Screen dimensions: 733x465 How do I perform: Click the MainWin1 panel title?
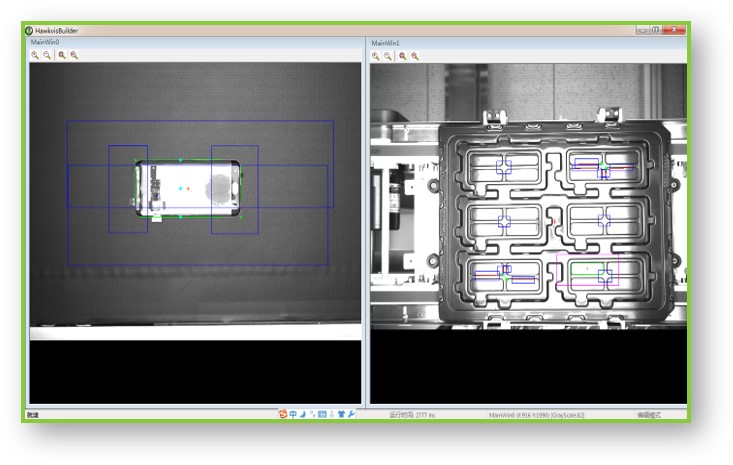click(386, 43)
